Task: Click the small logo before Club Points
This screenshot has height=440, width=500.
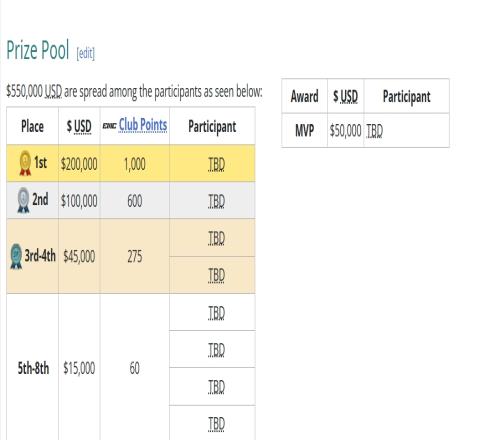Action: [x=109, y=126]
